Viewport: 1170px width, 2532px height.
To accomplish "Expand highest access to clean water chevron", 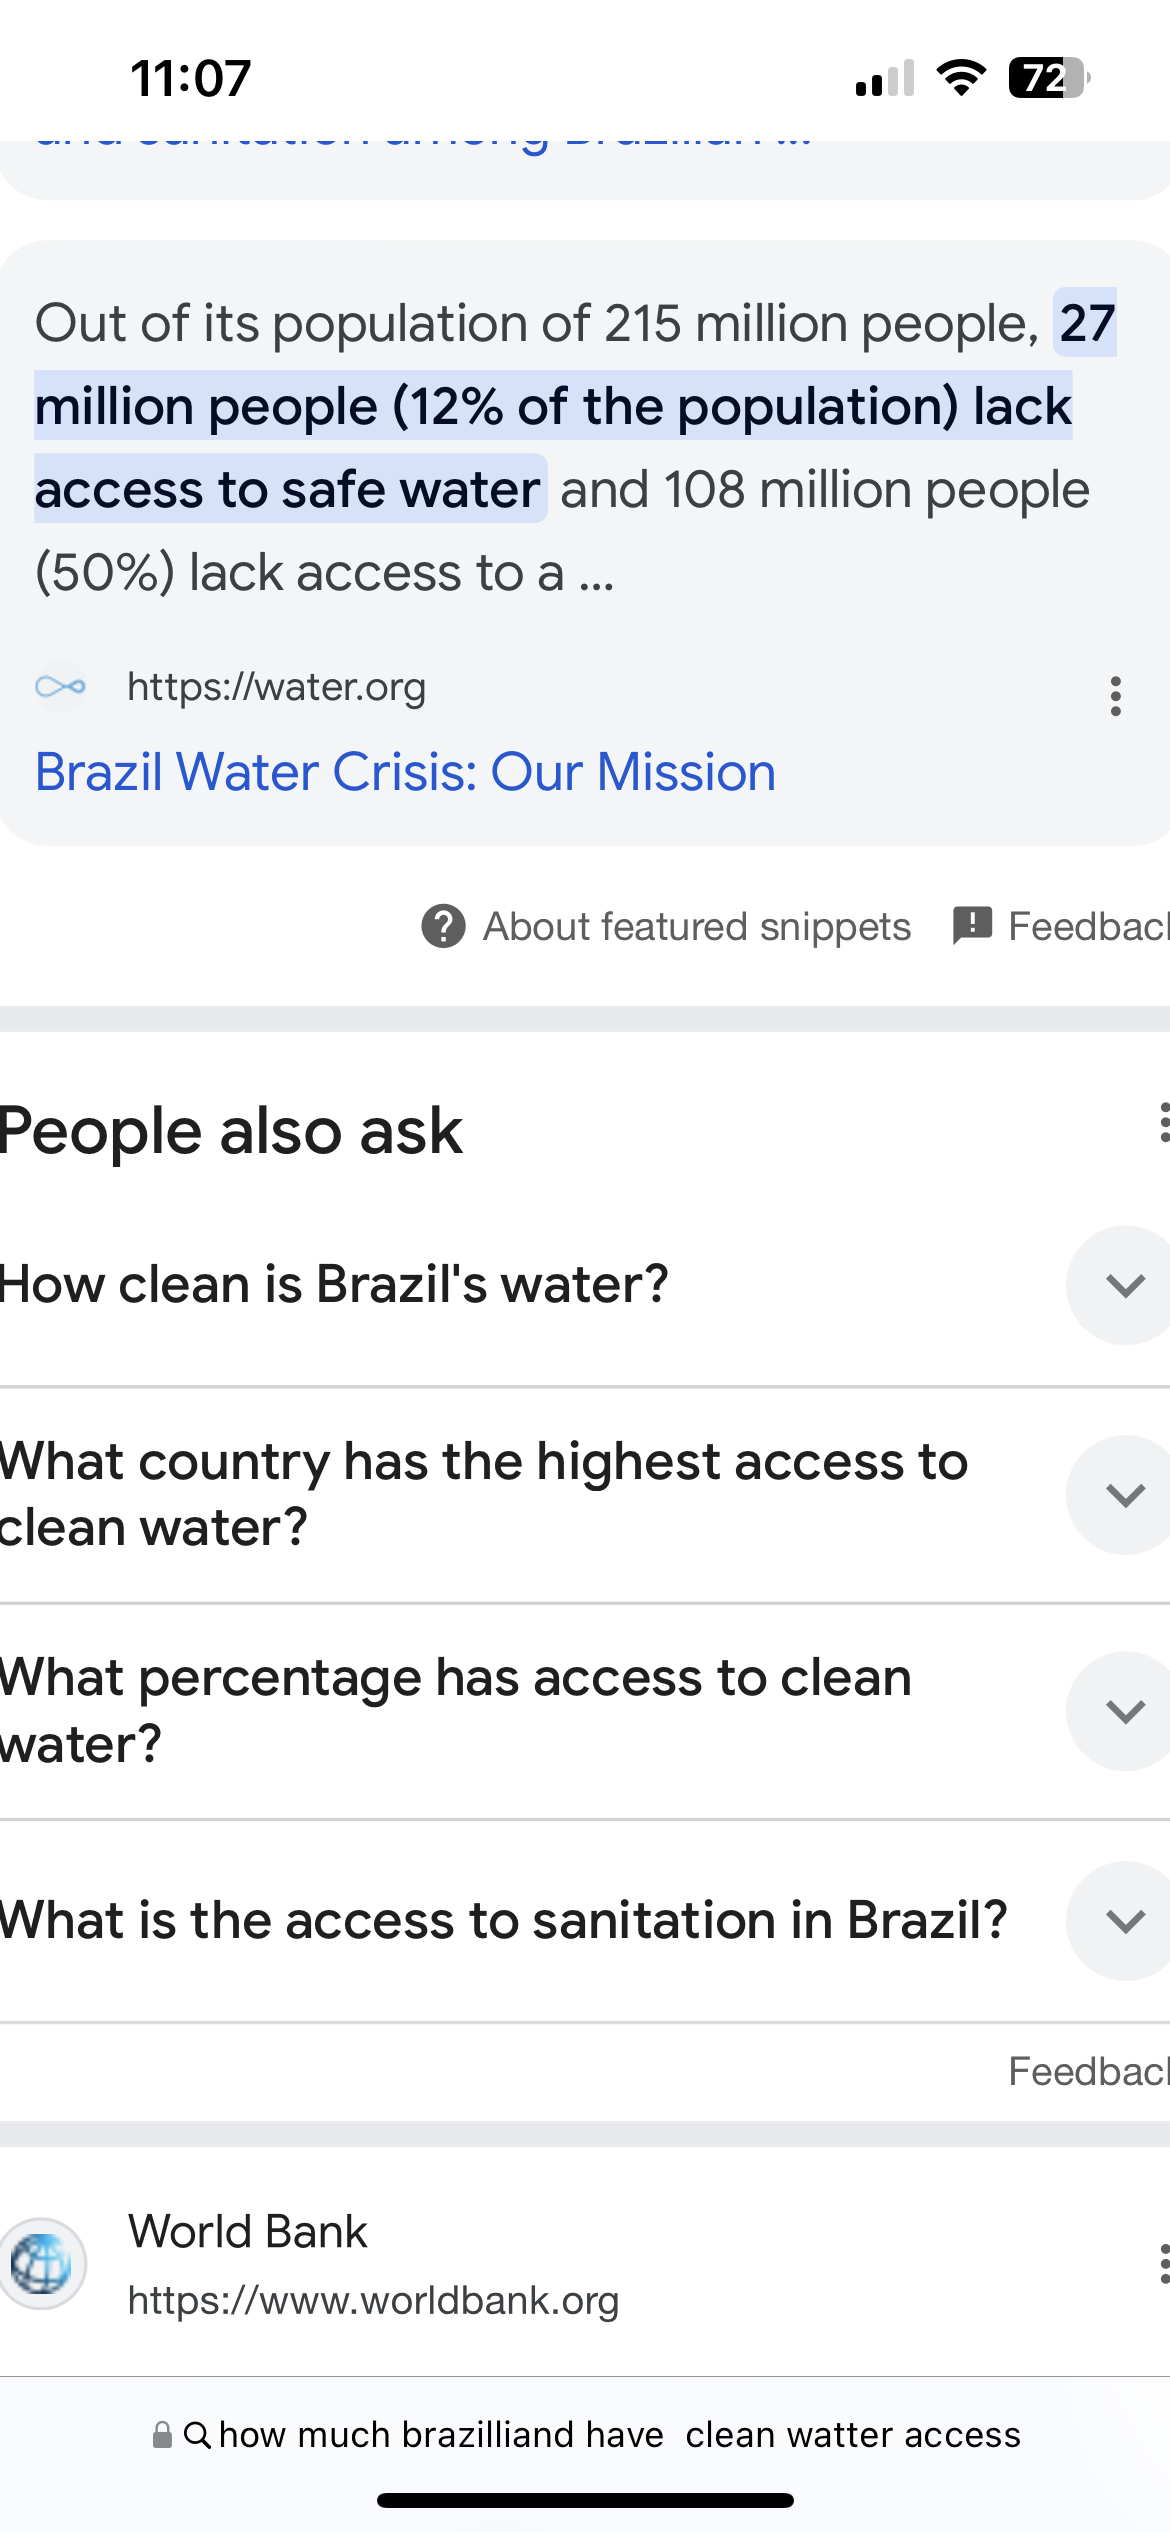I will tap(1124, 1495).
